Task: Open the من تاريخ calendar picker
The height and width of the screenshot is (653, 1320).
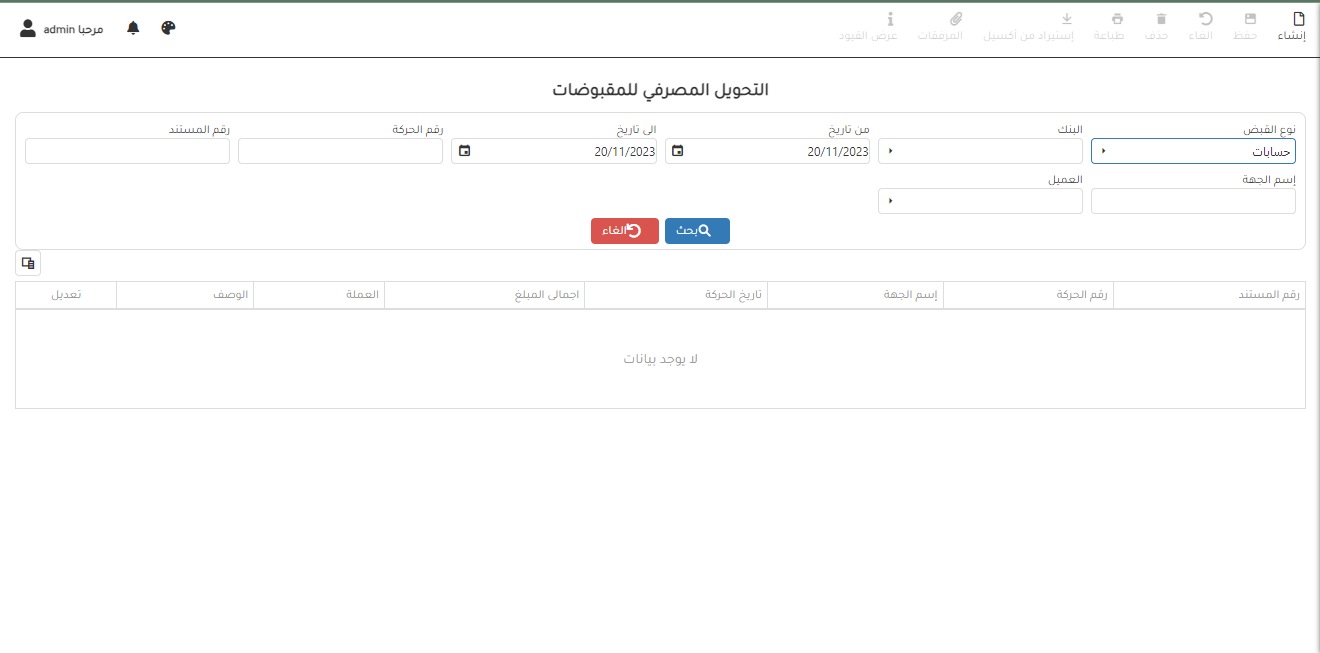Action: pyautogui.click(x=678, y=151)
